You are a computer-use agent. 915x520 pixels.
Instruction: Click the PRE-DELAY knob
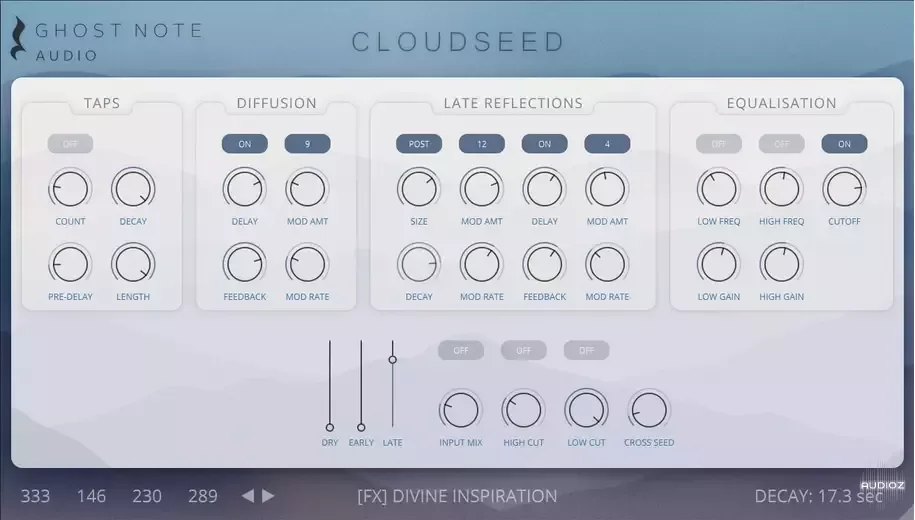point(70,264)
